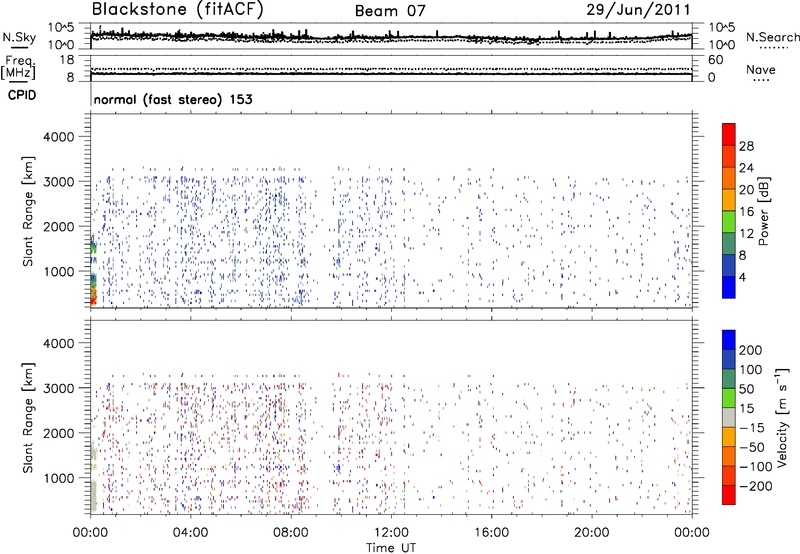Image resolution: width=800 pixels, height=554 pixels.
Task: Click the strong red echo cluster in power panel
Action: coord(93,297)
